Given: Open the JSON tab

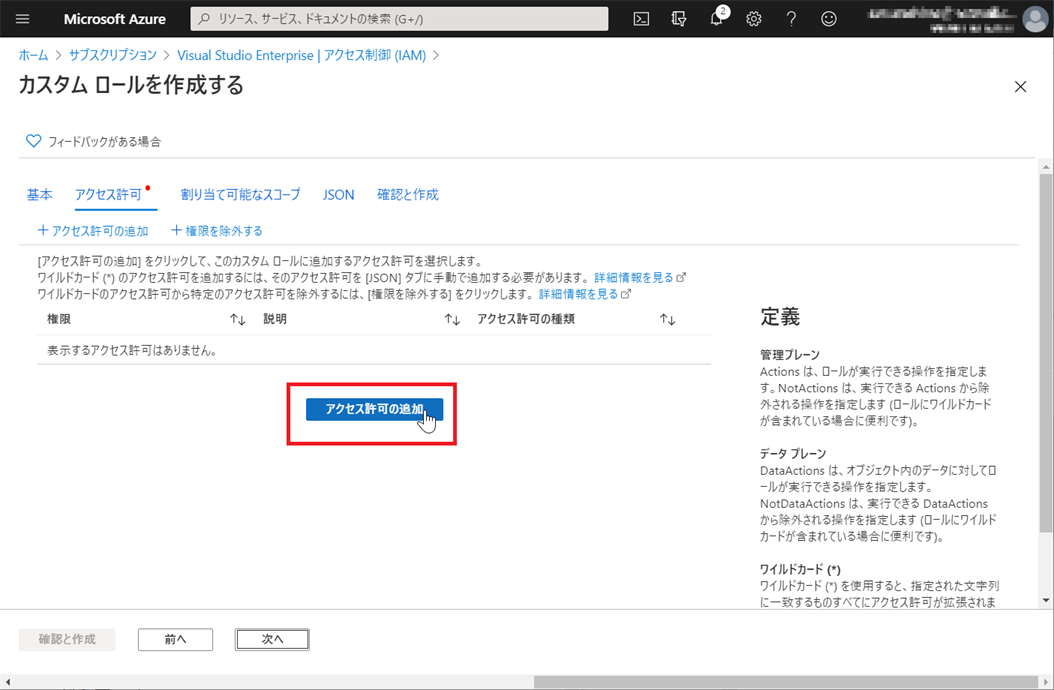Looking at the screenshot, I should (338, 194).
